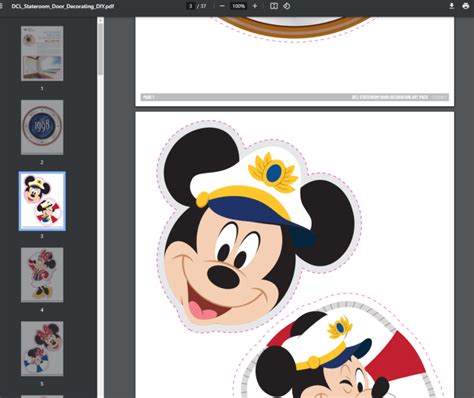Click the page number input field
This screenshot has height=398, width=474.
pos(190,6)
